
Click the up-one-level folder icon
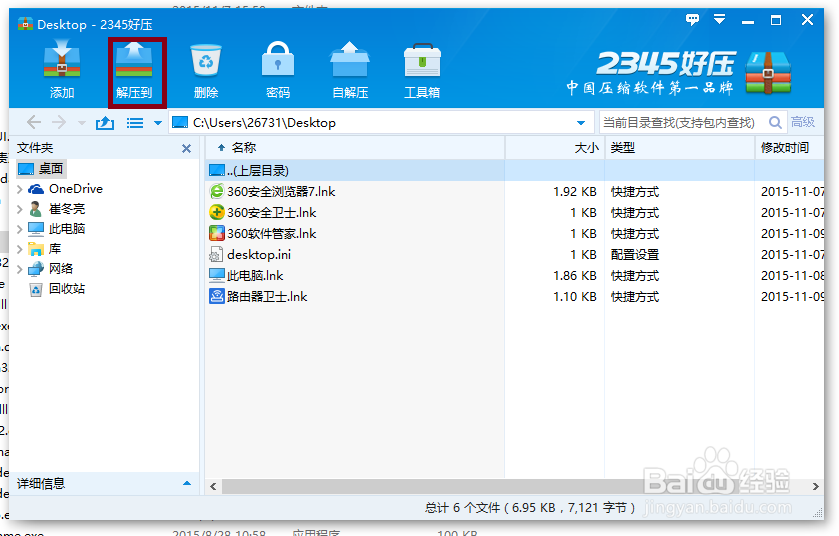(x=104, y=123)
